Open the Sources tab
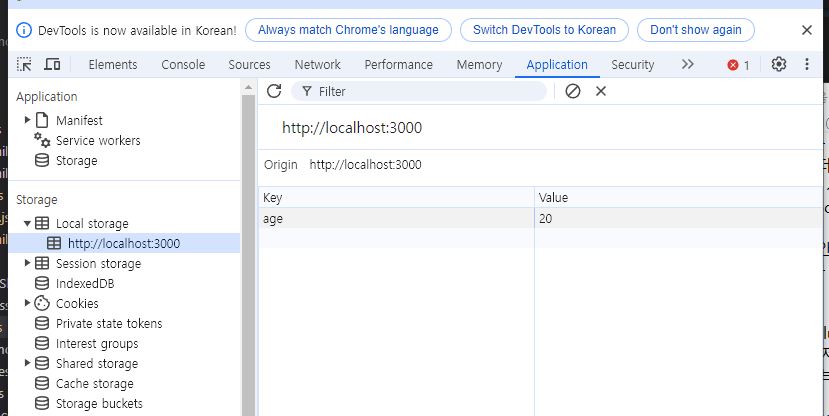The width and height of the screenshot is (829, 416). tap(249, 64)
